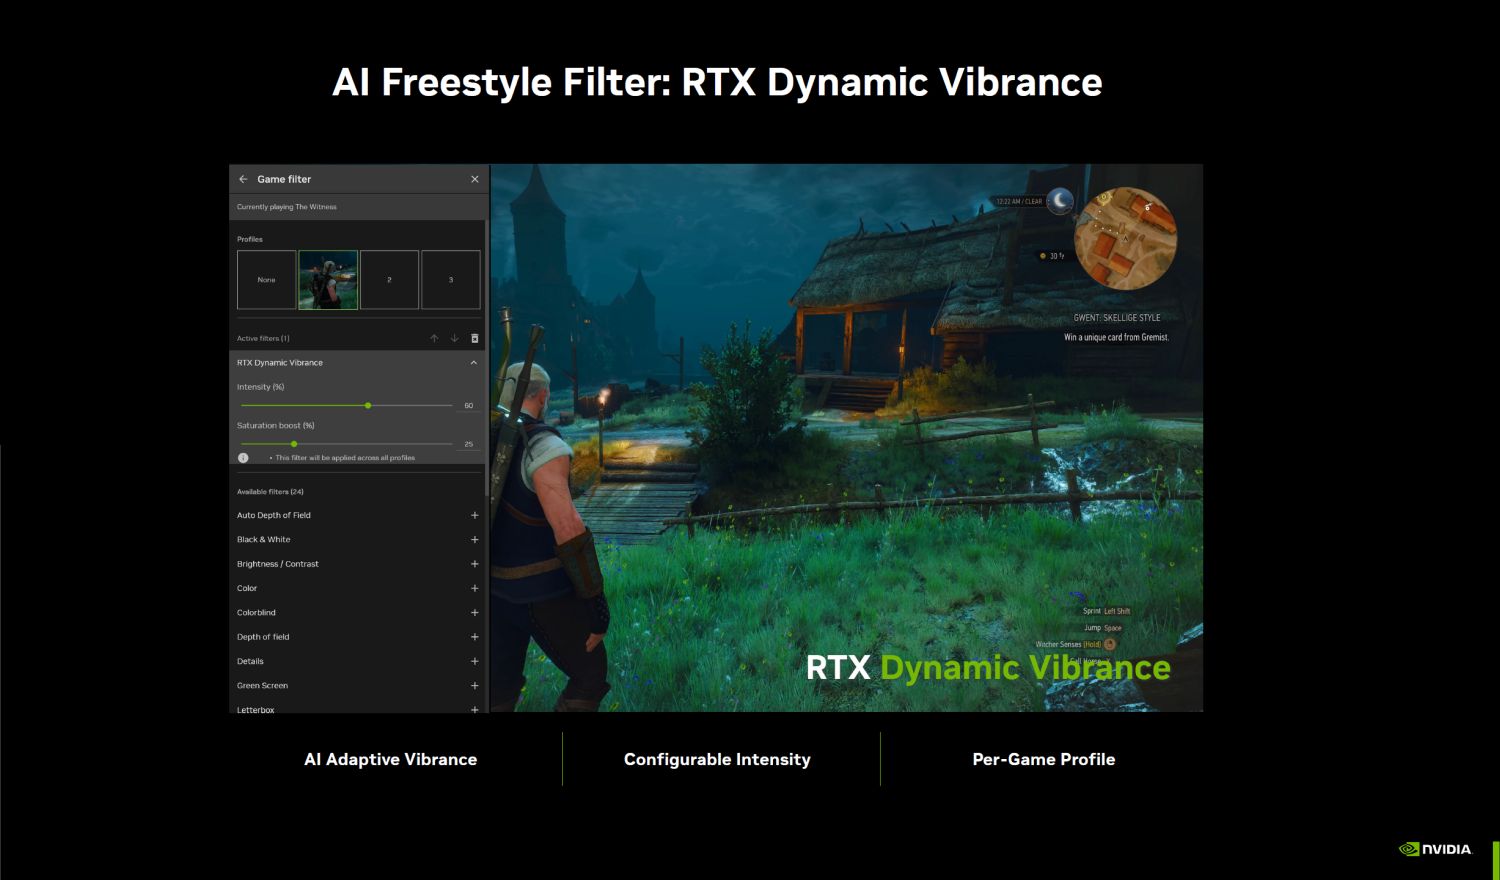This screenshot has width=1500, height=880.
Task: Click the filter panel vertical scrollbar
Action: (x=487, y=358)
